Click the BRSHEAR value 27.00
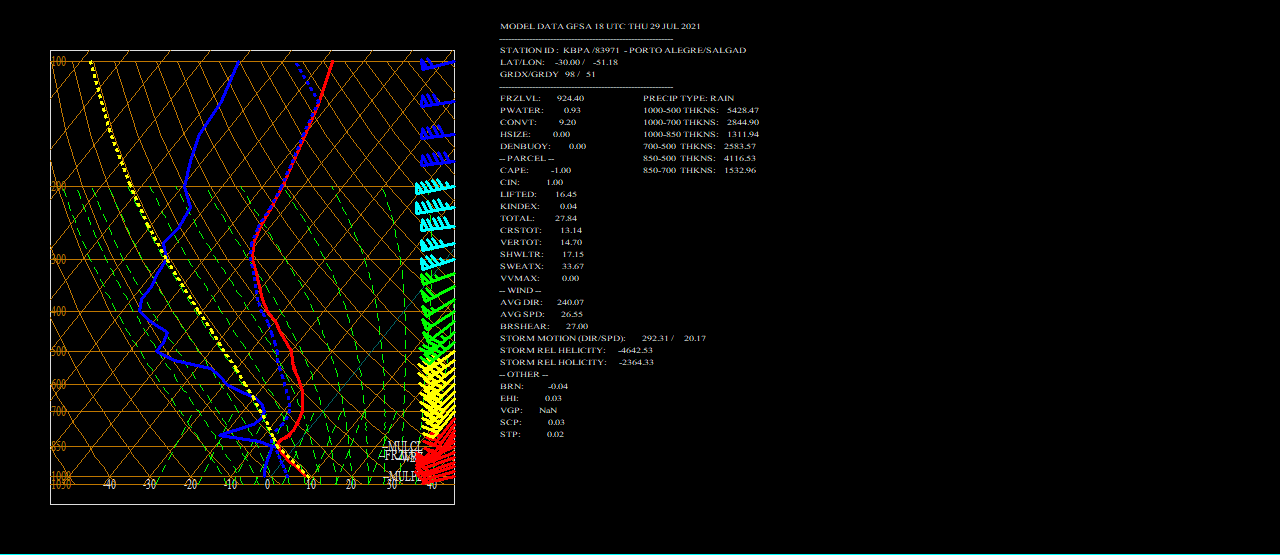 click(577, 326)
